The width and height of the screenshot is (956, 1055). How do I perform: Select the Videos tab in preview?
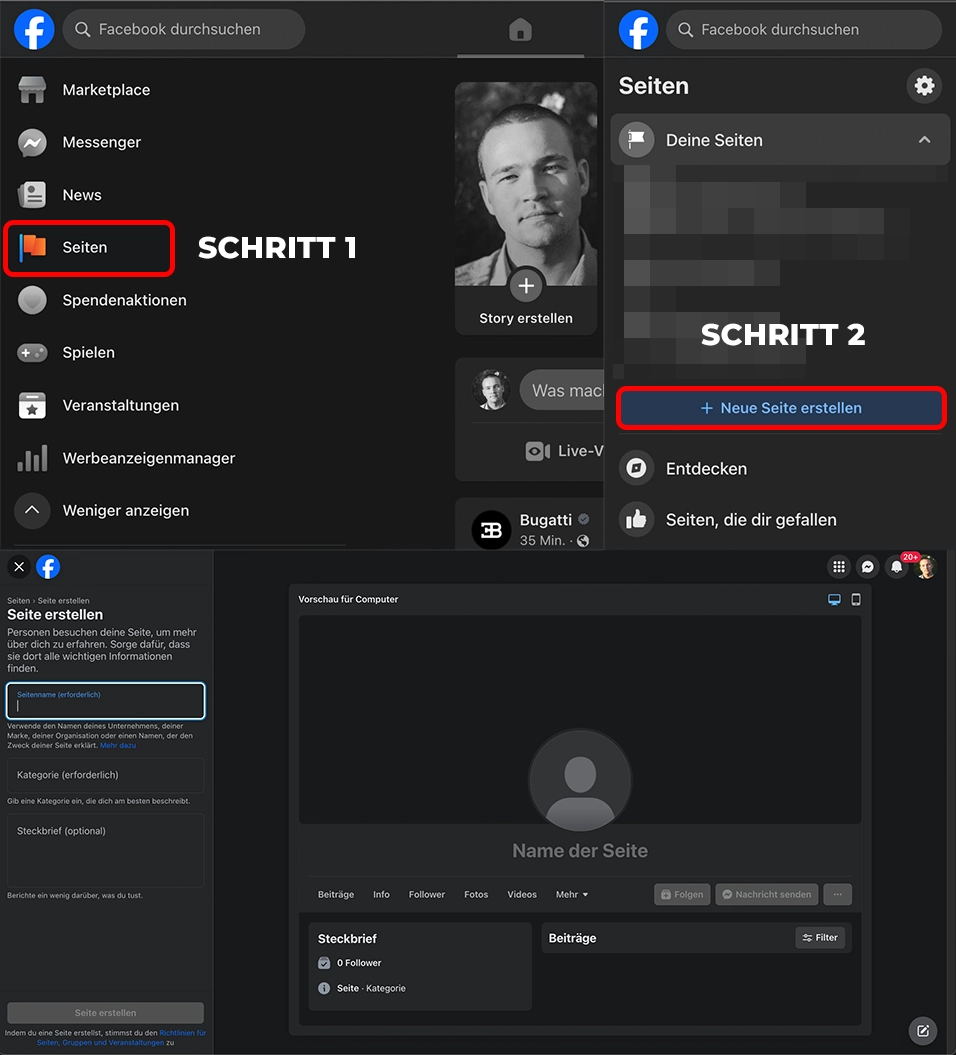pyautogui.click(x=522, y=894)
